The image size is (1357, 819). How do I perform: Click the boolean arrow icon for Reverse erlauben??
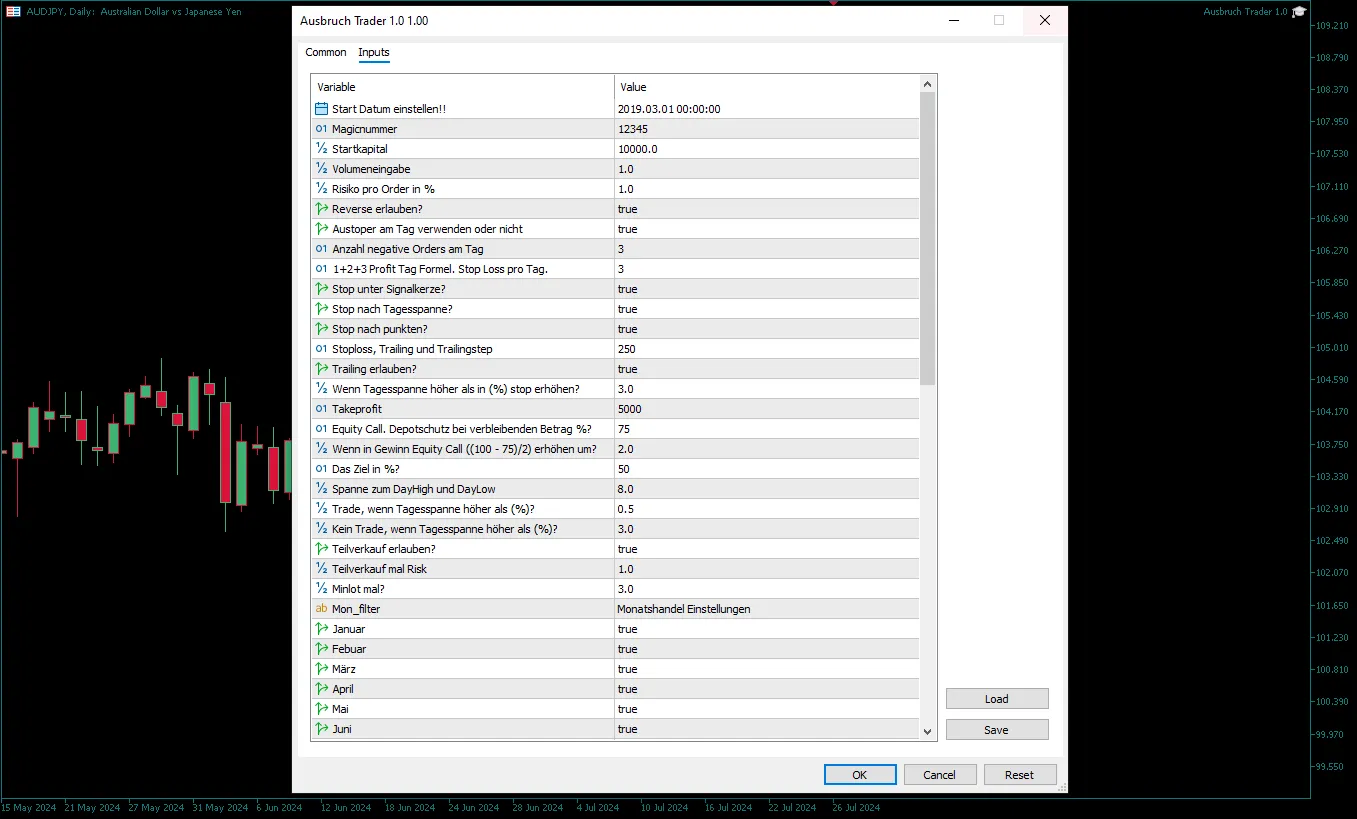coord(322,209)
